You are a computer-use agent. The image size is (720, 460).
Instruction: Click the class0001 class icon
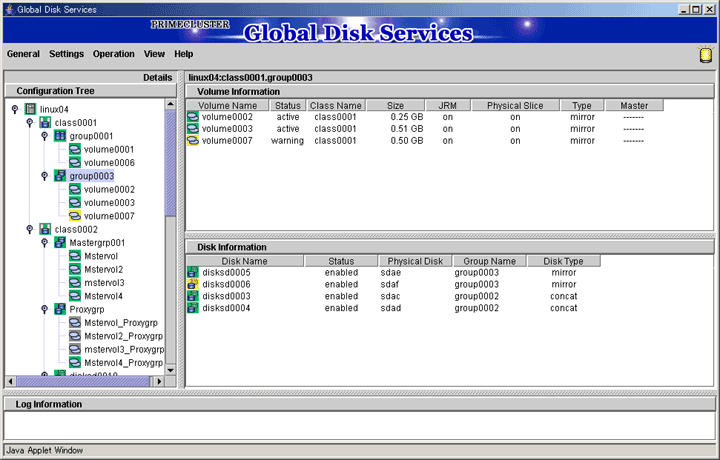(x=45, y=123)
